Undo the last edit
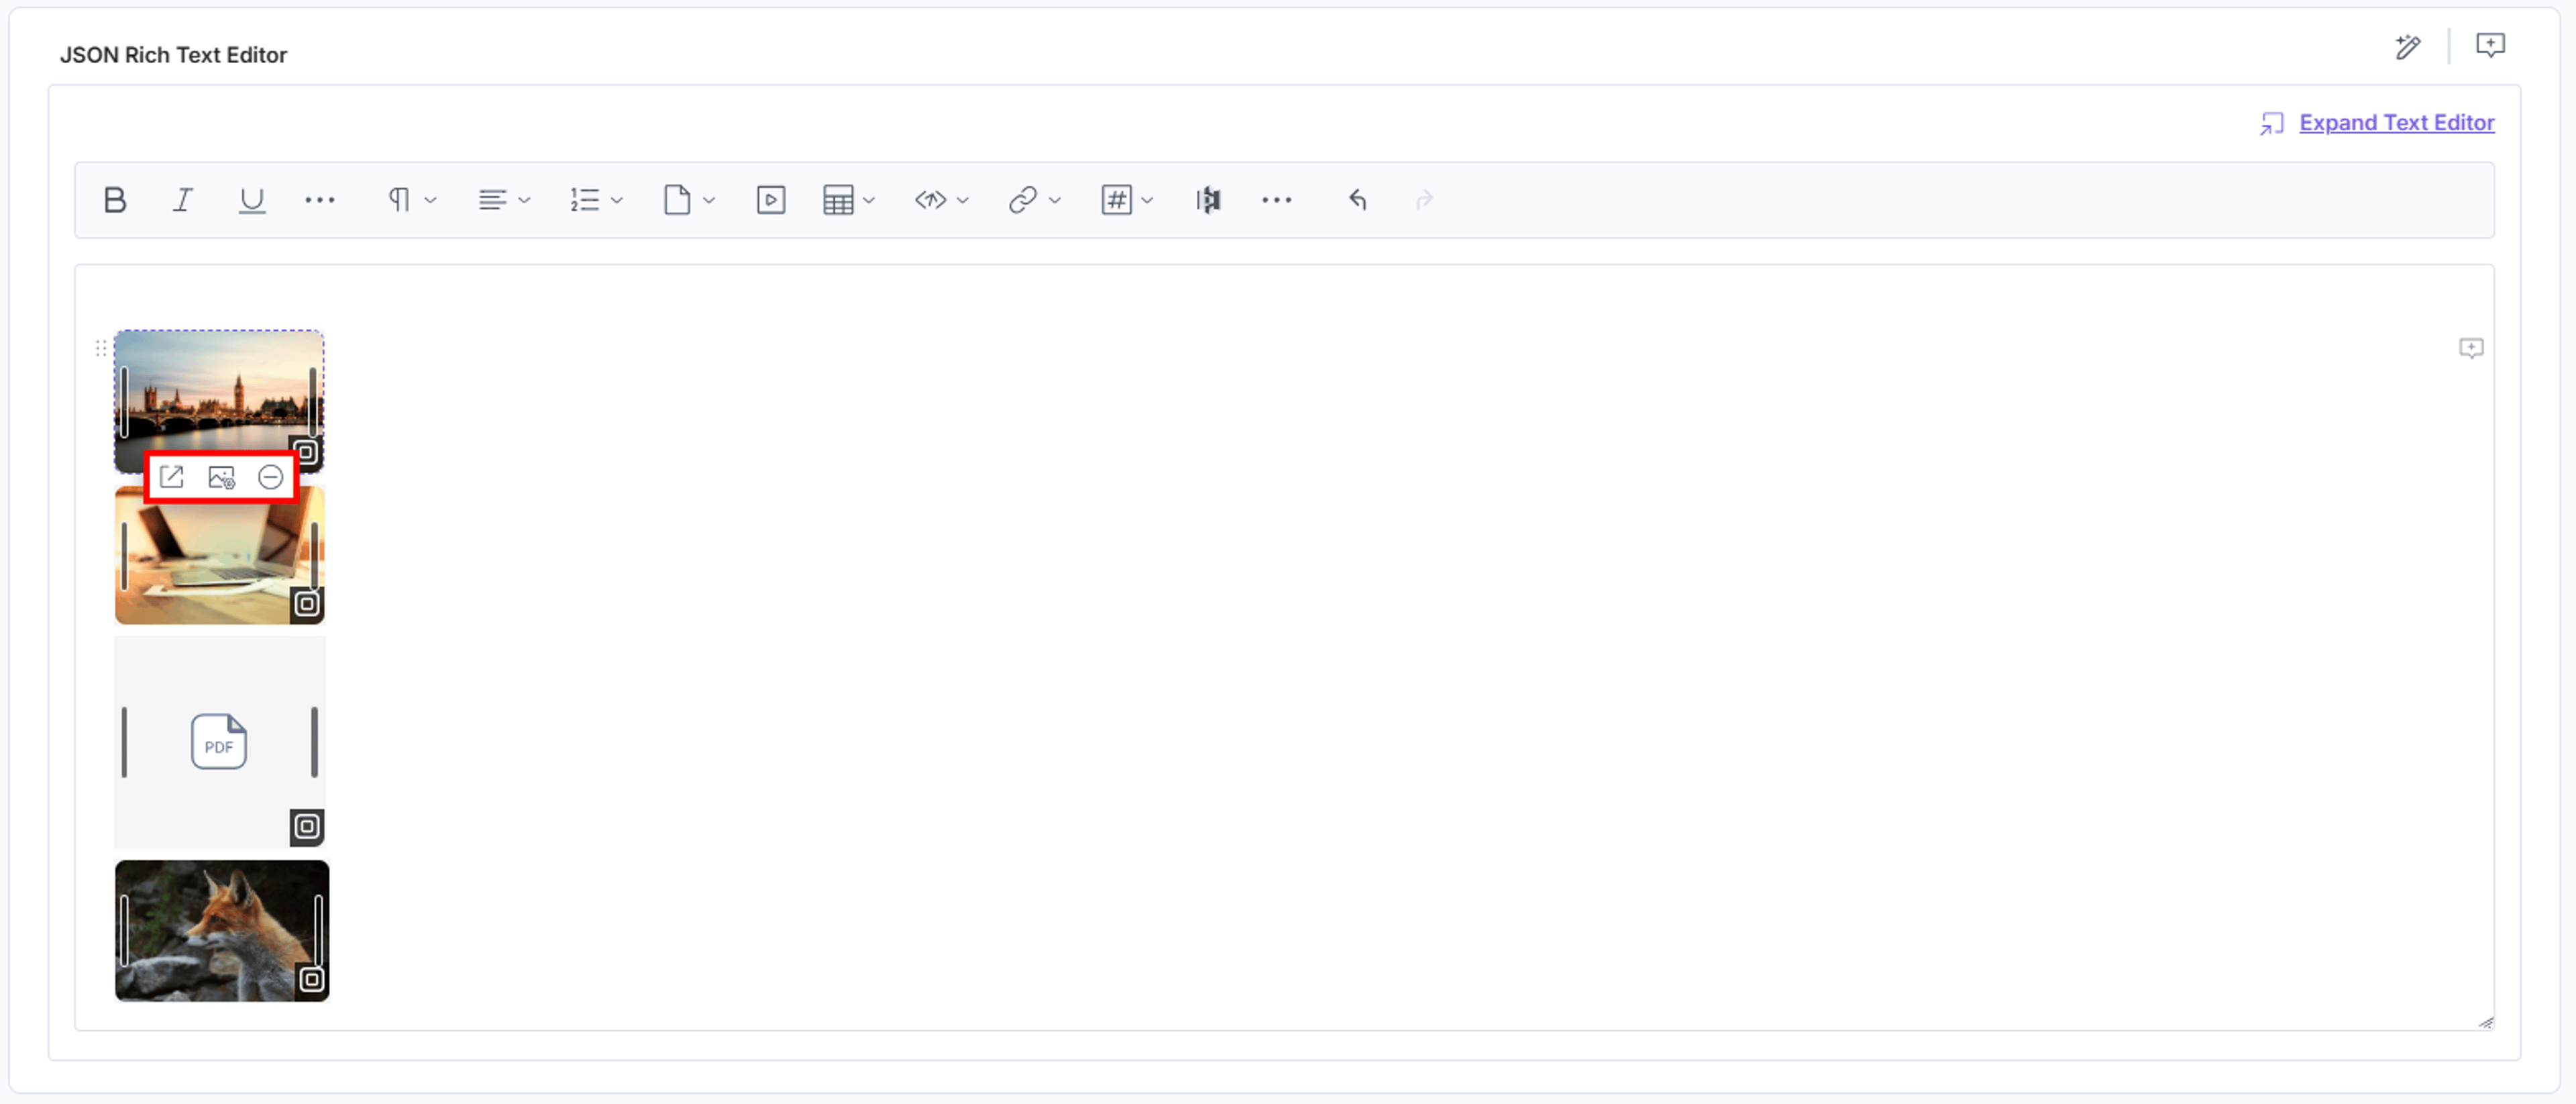Image resolution: width=2576 pixels, height=1104 pixels. (1357, 200)
